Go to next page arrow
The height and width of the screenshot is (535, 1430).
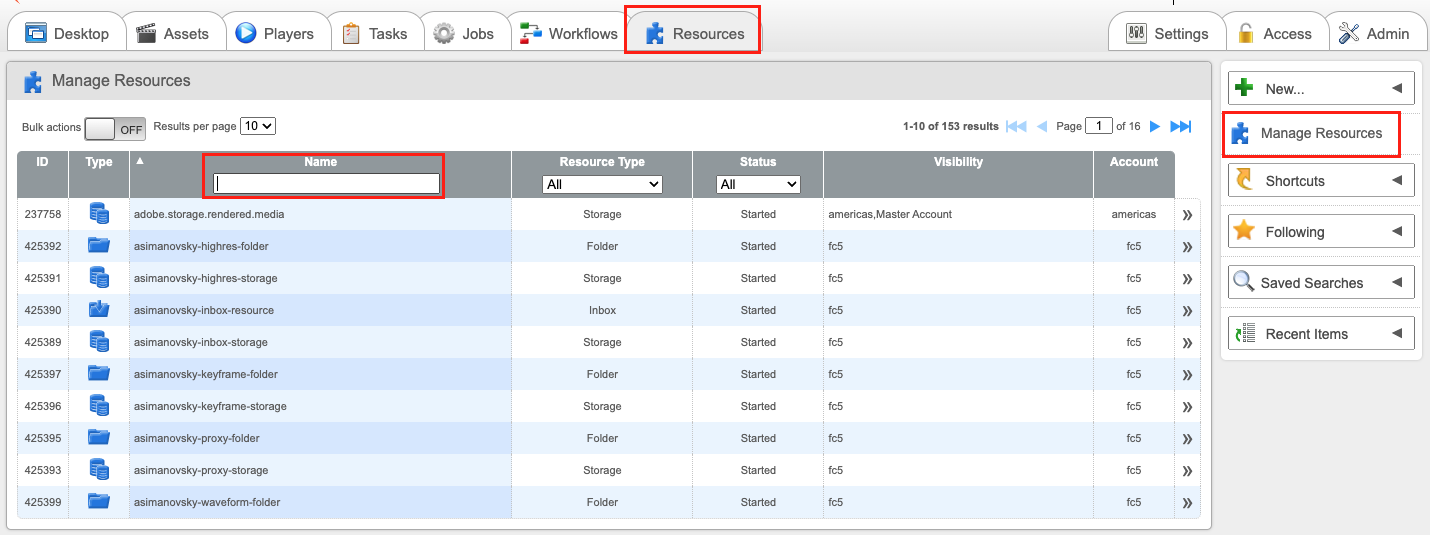(x=1155, y=126)
